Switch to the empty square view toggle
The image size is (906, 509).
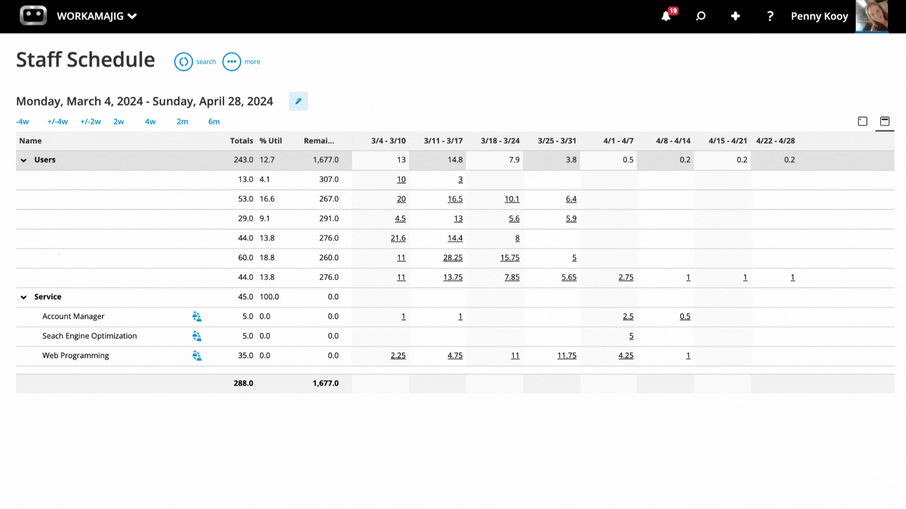(862, 121)
